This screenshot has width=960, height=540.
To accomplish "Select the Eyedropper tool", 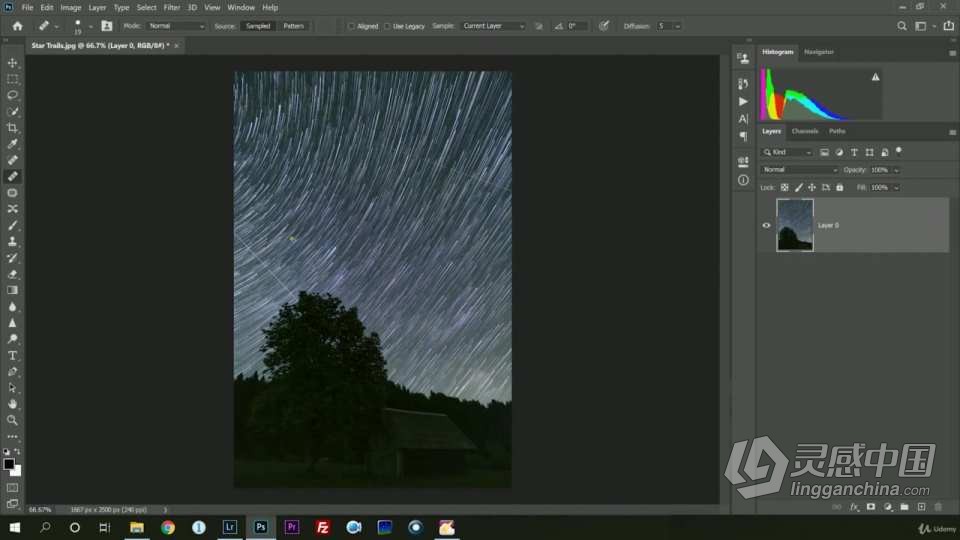I will [x=12, y=144].
